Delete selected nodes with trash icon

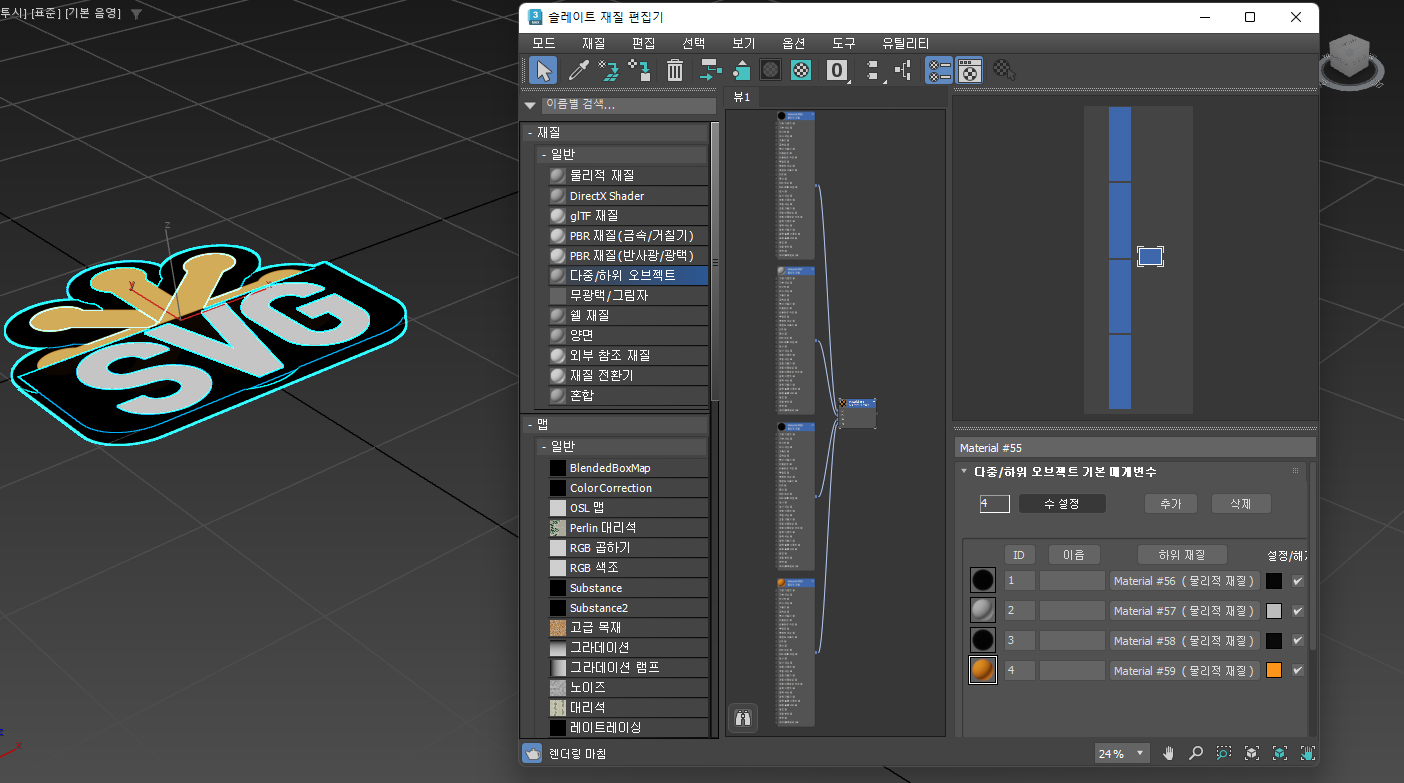[675, 70]
